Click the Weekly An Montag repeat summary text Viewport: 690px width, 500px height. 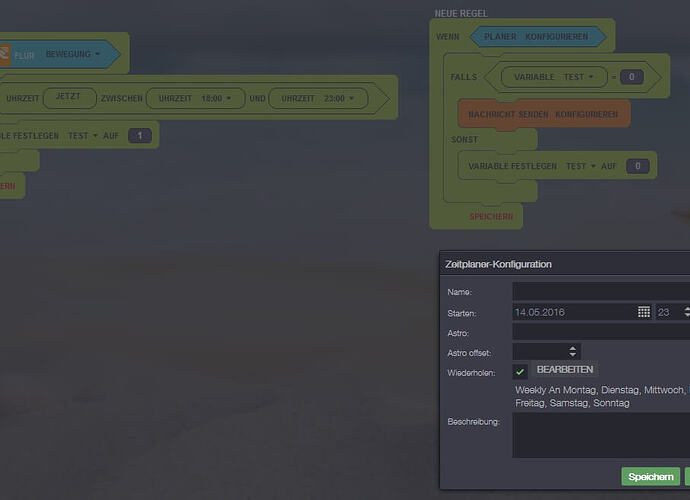point(601,396)
